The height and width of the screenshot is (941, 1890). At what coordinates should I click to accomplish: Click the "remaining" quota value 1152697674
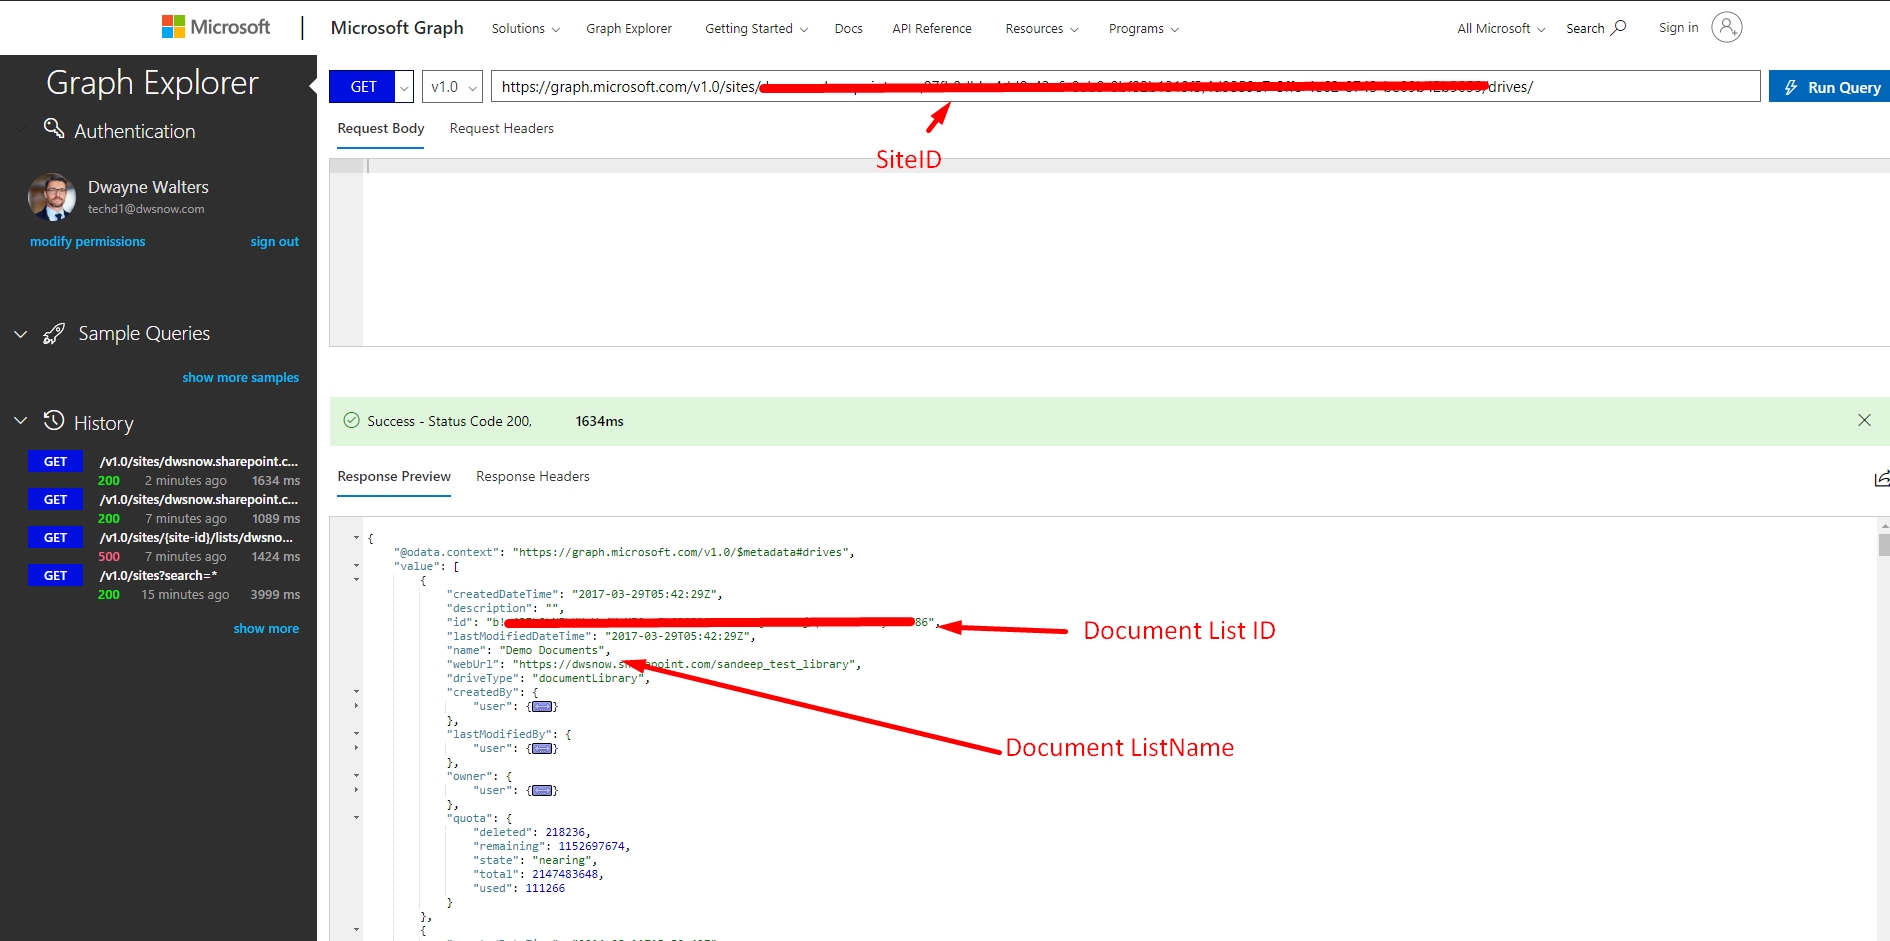591,846
